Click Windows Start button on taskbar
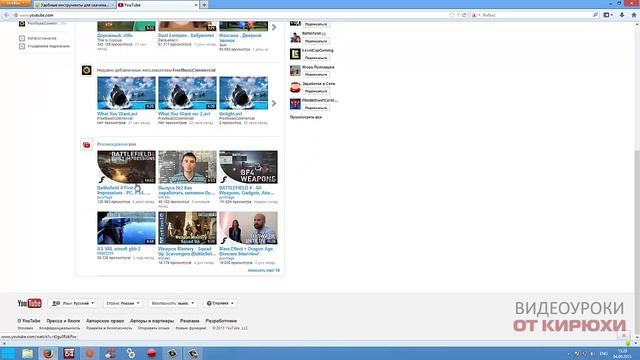Screen dimensions: 640x360 (x=8, y=353)
